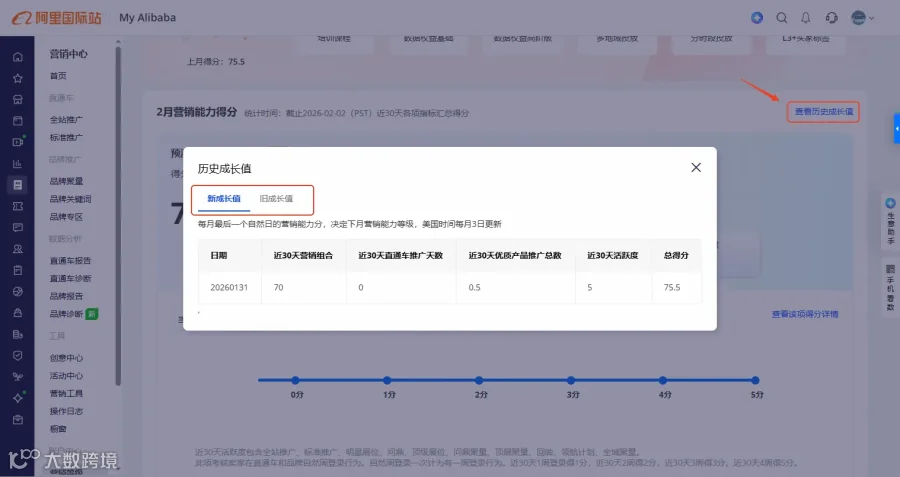Click the blue plus icon in header
Viewport: 900px width, 477px height.
pyautogui.click(x=757, y=18)
